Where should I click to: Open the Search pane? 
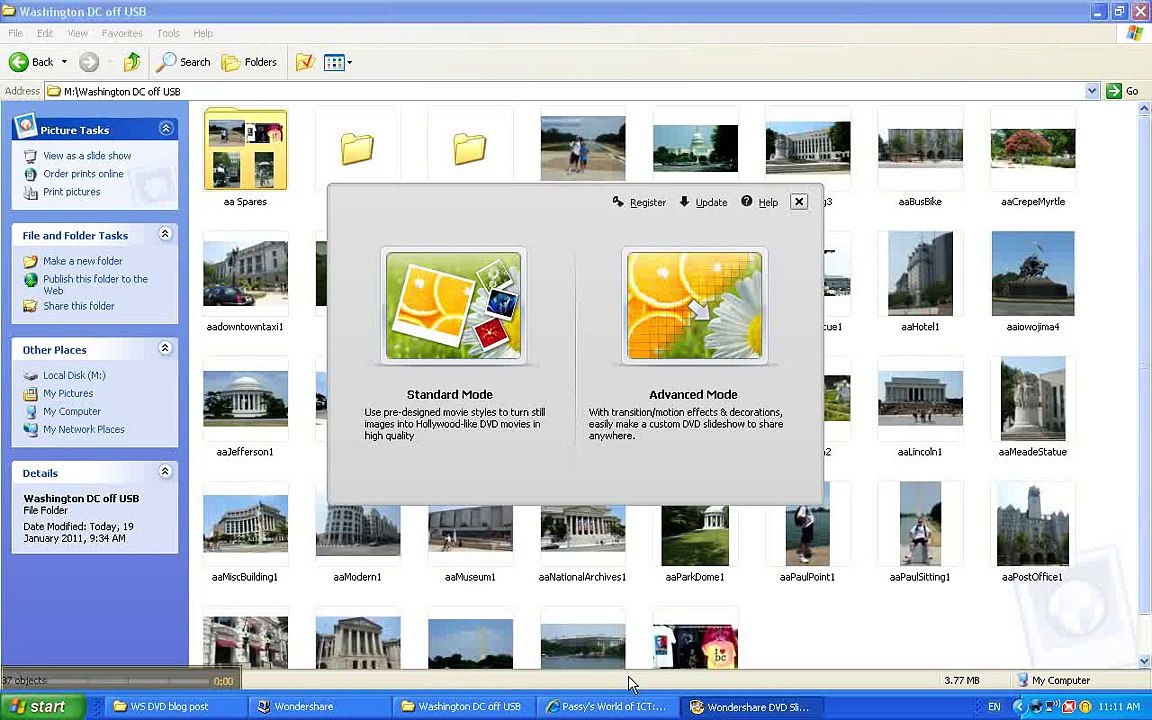coord(184,62)
